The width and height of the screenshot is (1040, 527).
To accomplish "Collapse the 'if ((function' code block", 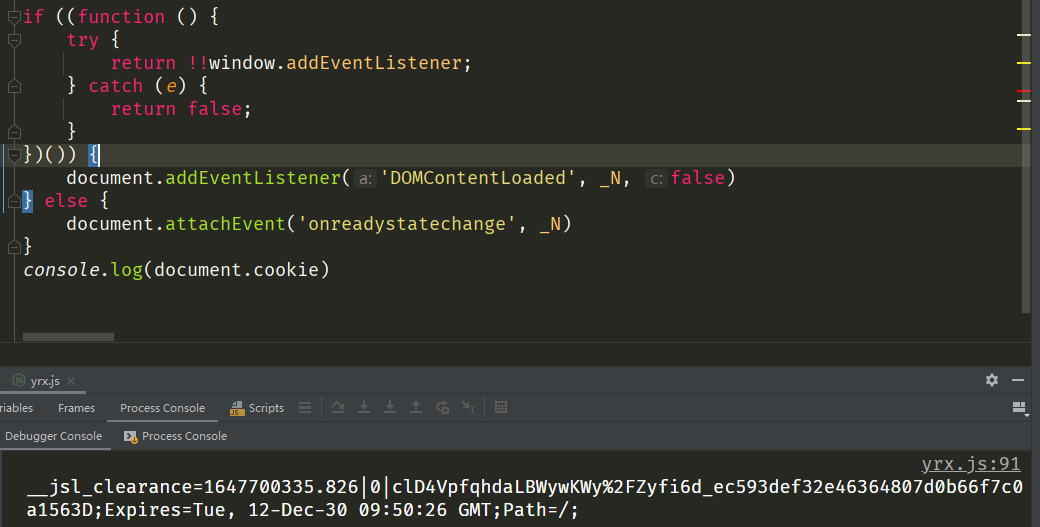I will pyautogui.click(x=14, y=16).
